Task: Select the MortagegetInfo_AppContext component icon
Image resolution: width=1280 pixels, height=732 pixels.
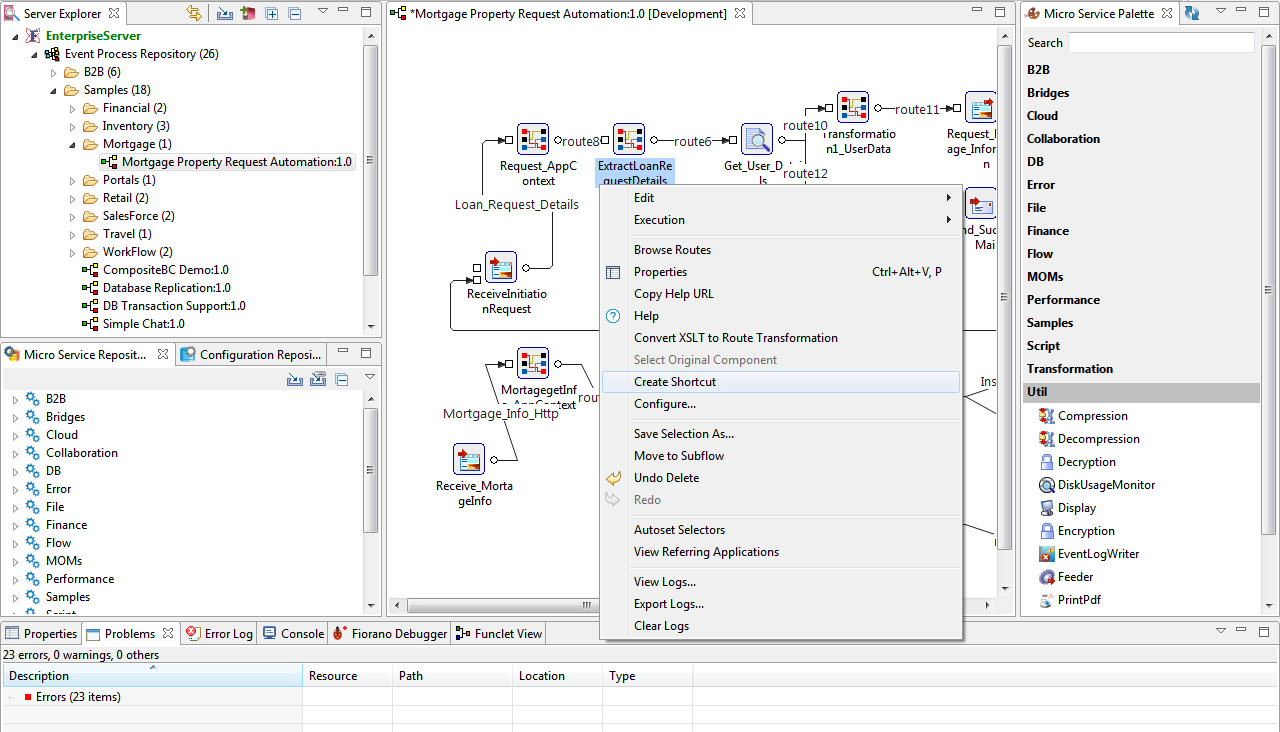Action: pos(533,364)
